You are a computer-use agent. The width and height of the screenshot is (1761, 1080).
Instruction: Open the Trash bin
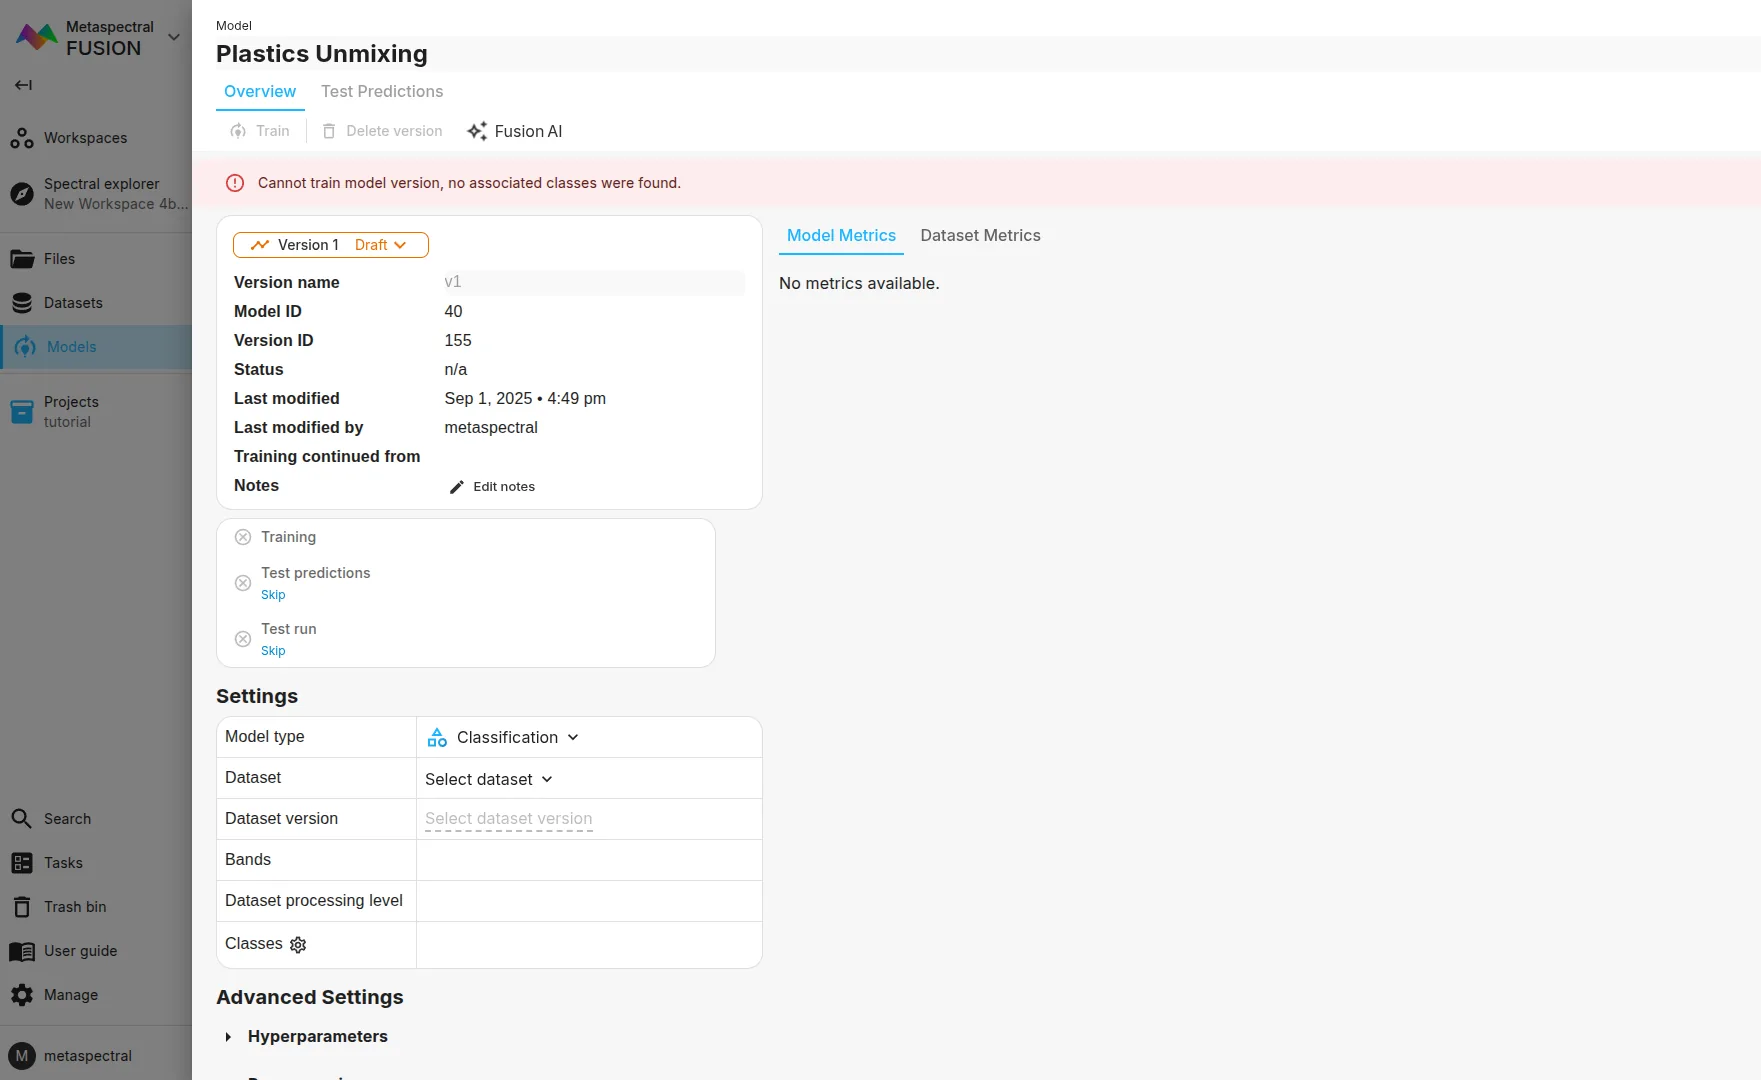[x=75, y=907]
